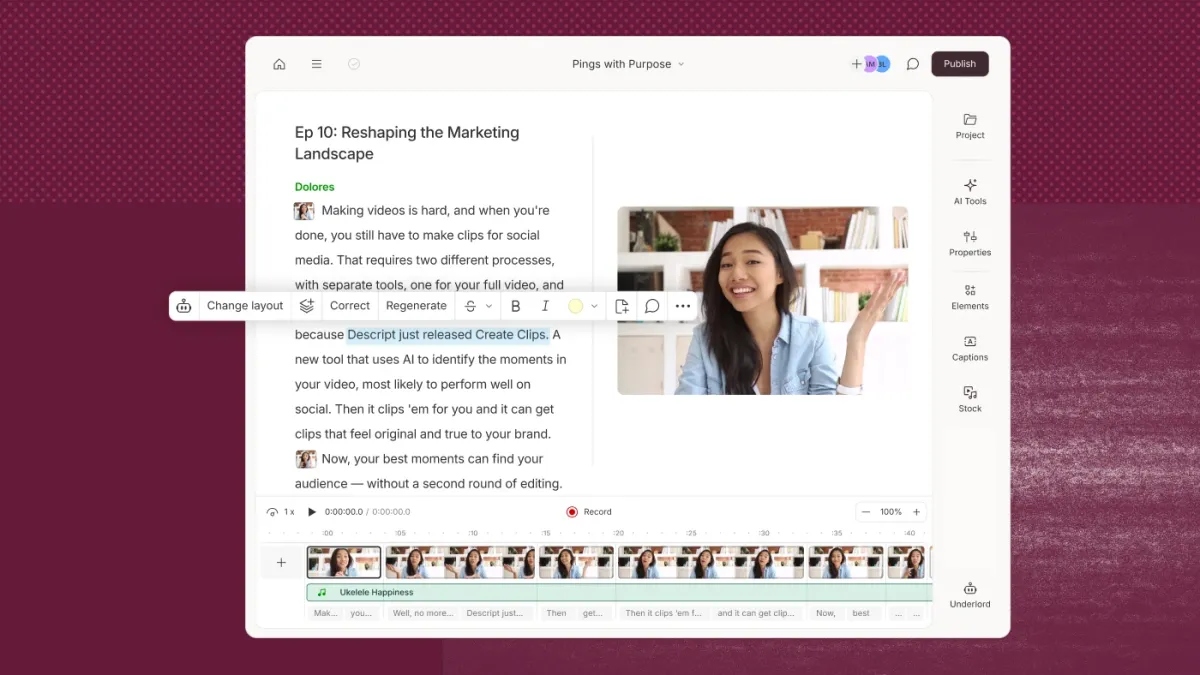1200x675 pixels.
Task: Open the AI Tools panel
Action: tap(970, 191)
